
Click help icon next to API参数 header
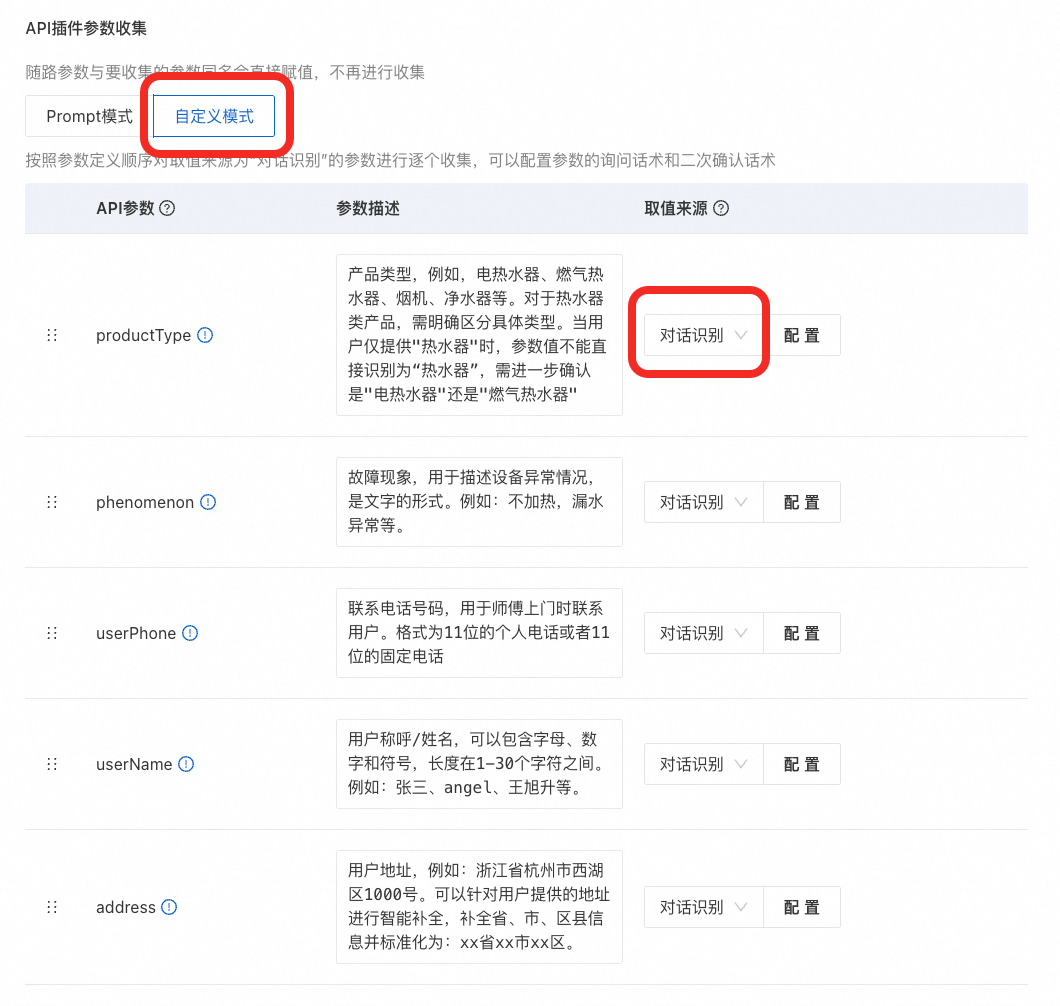tap(167, 208)
